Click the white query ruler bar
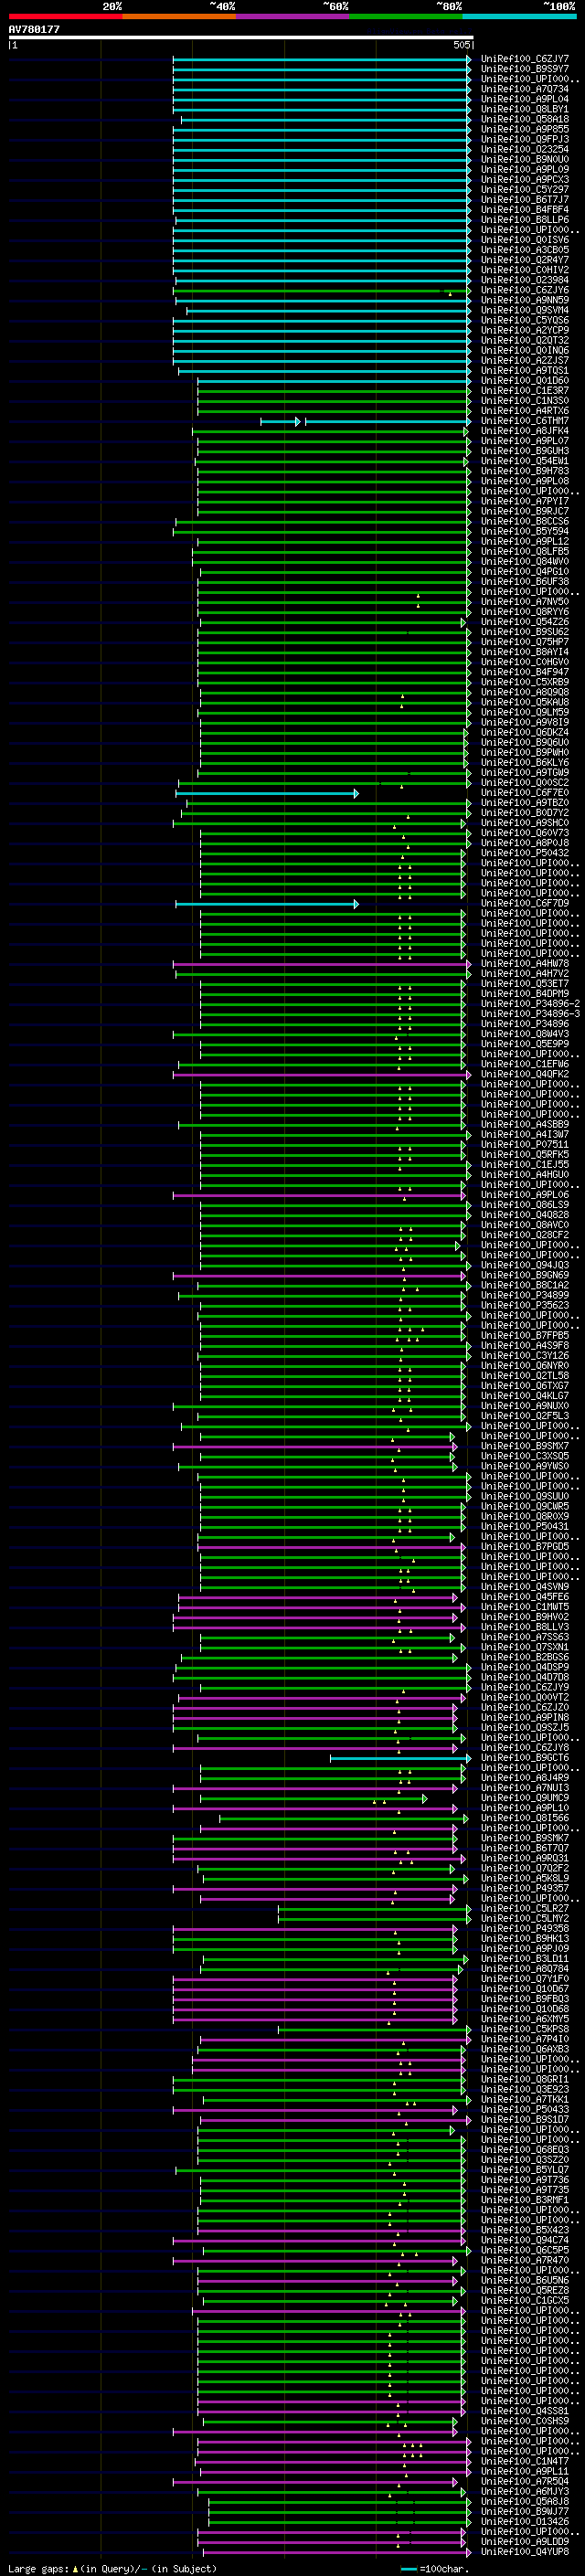 click(241, 37)
